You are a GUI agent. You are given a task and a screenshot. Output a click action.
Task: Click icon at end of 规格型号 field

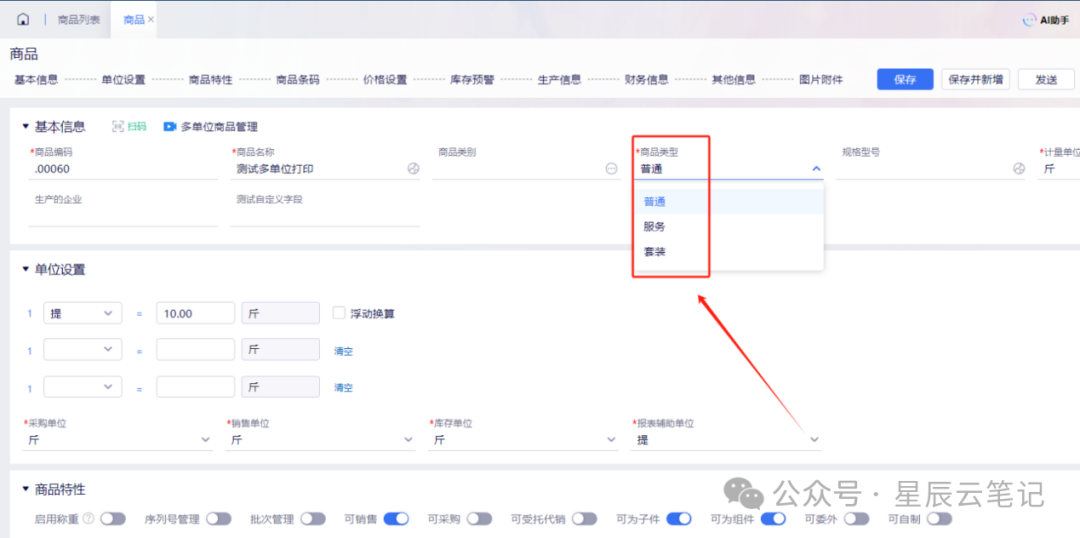1019,169
